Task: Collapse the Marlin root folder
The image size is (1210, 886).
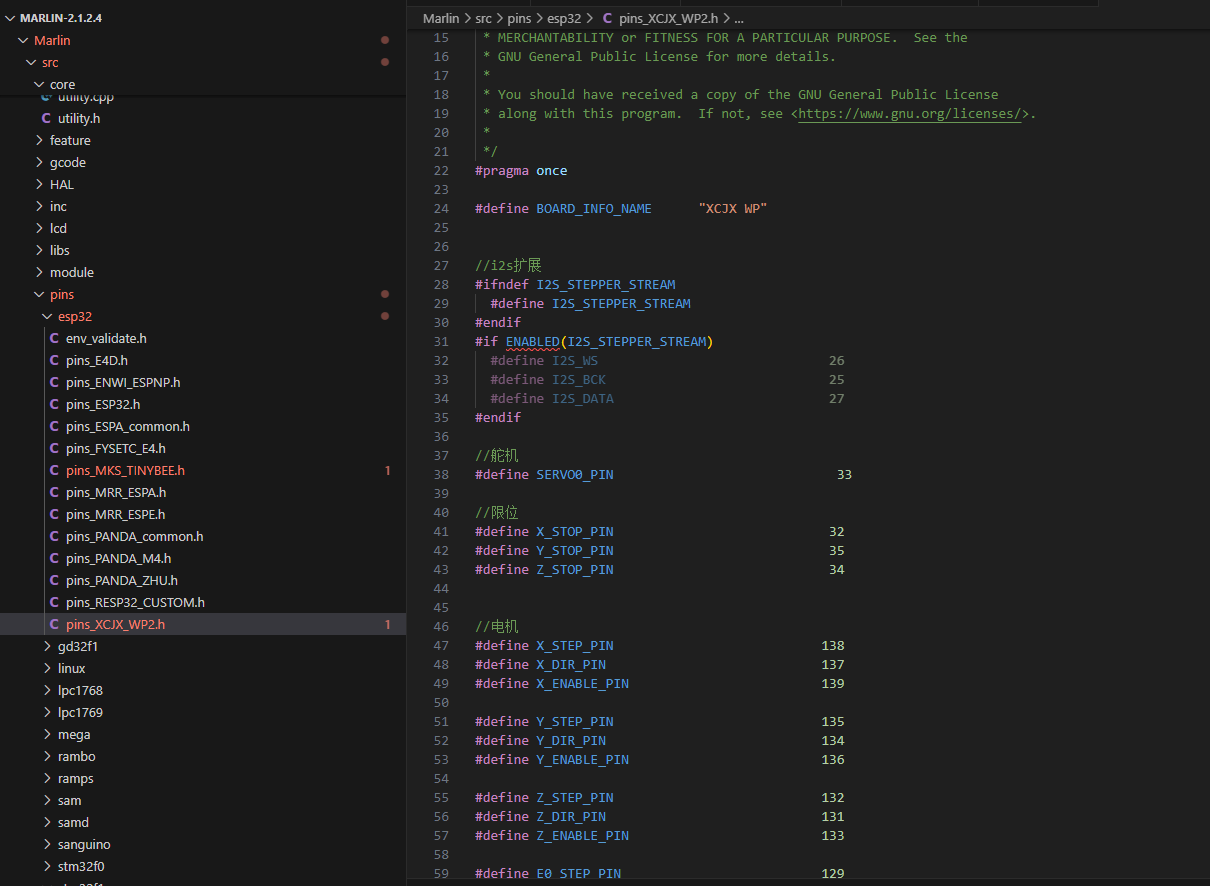Action: coord(24,40)
